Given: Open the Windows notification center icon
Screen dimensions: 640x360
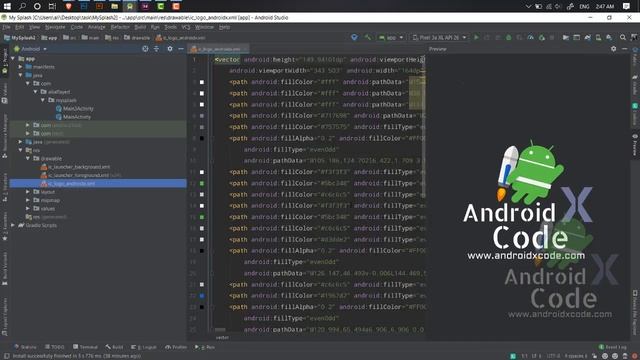Looking at the screenshot, I should (x=627, y=6).
